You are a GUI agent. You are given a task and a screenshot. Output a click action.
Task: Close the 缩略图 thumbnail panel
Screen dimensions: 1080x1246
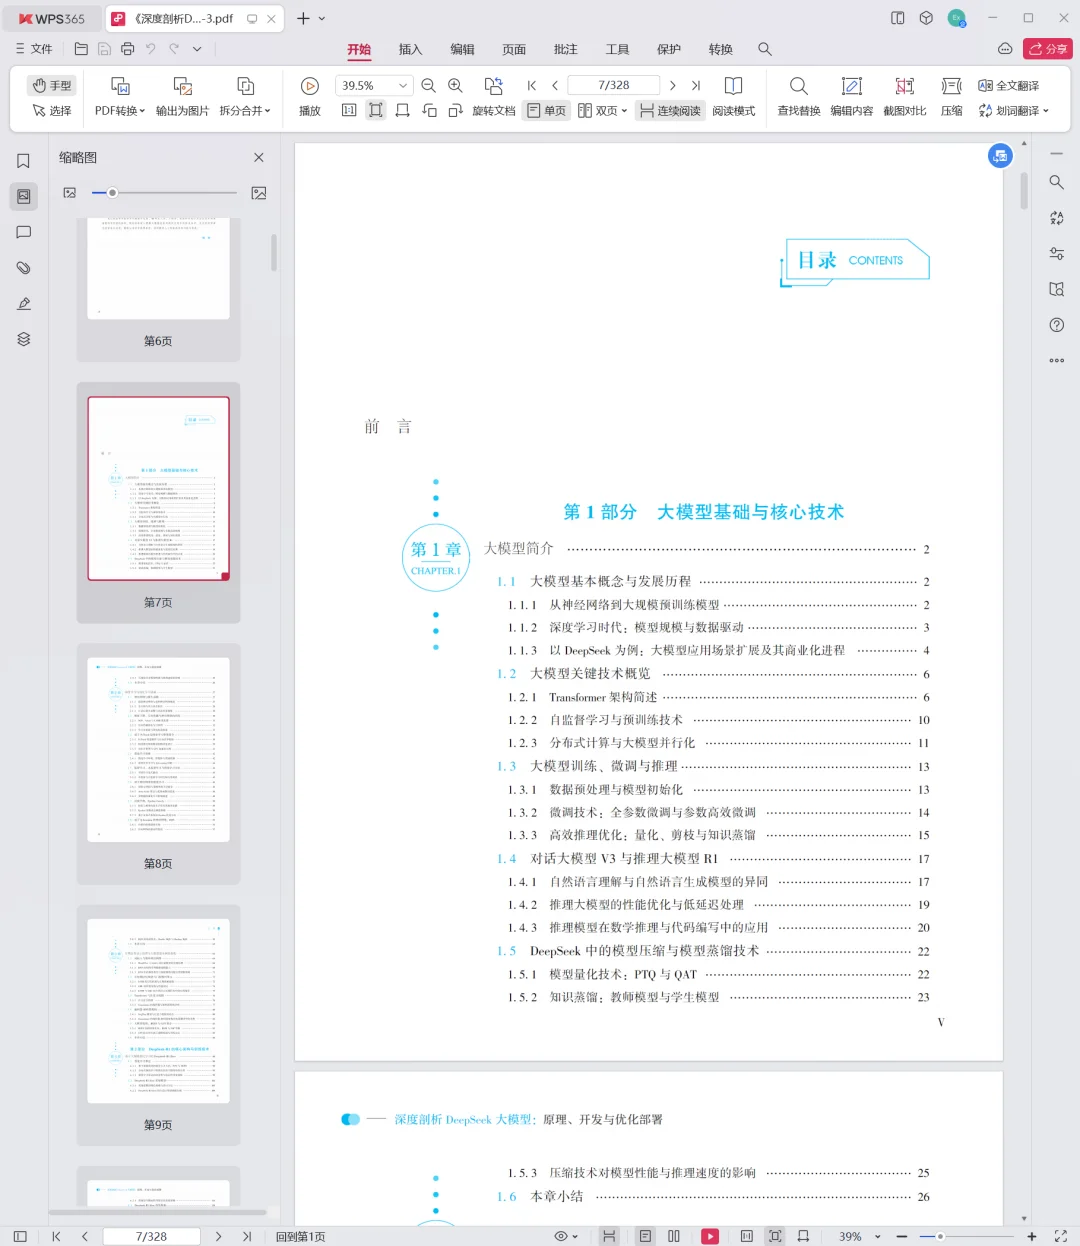point(259,157)
